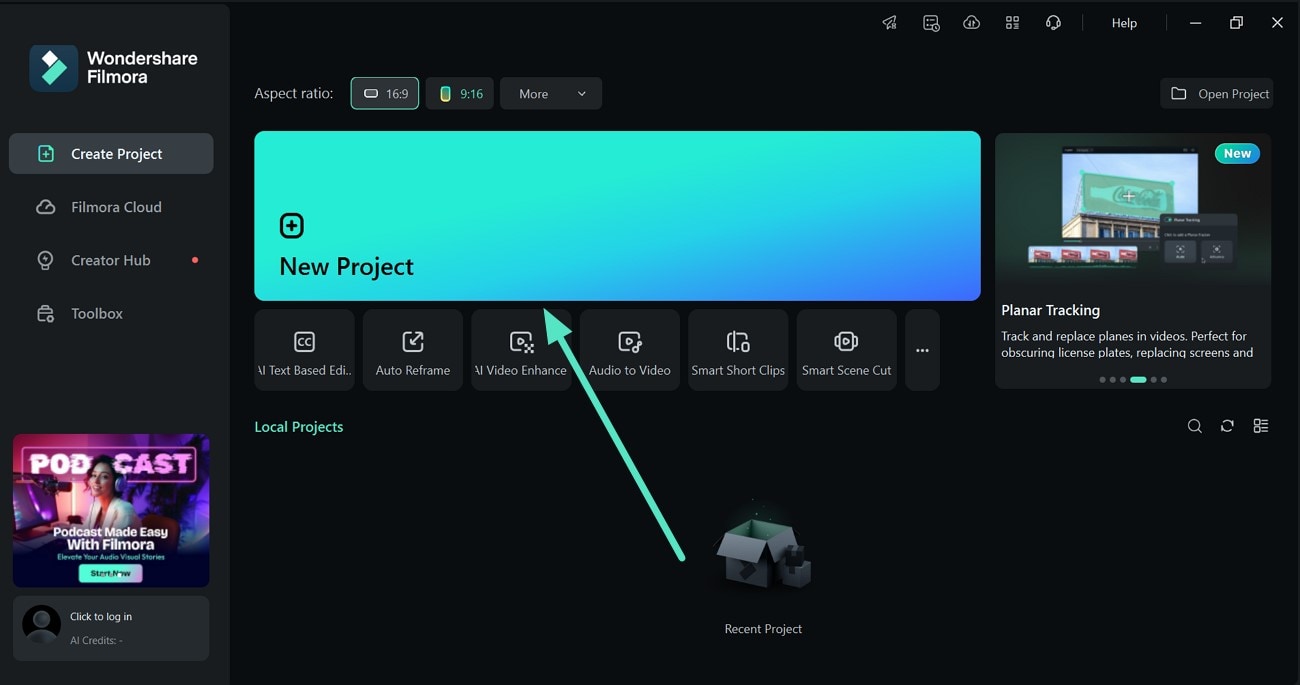
Task: Launch AI Text Based Editing tool
Action: click(304, 350)
